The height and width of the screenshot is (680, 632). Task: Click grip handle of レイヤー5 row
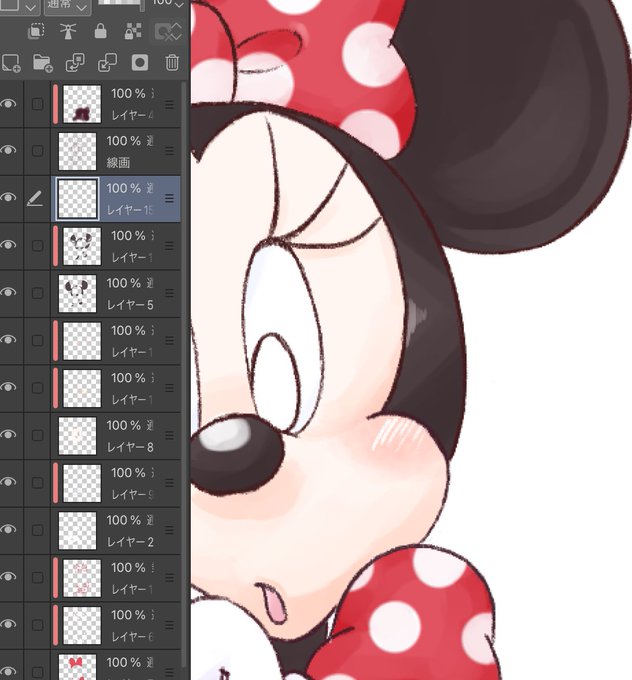click(x=169, y=293)
